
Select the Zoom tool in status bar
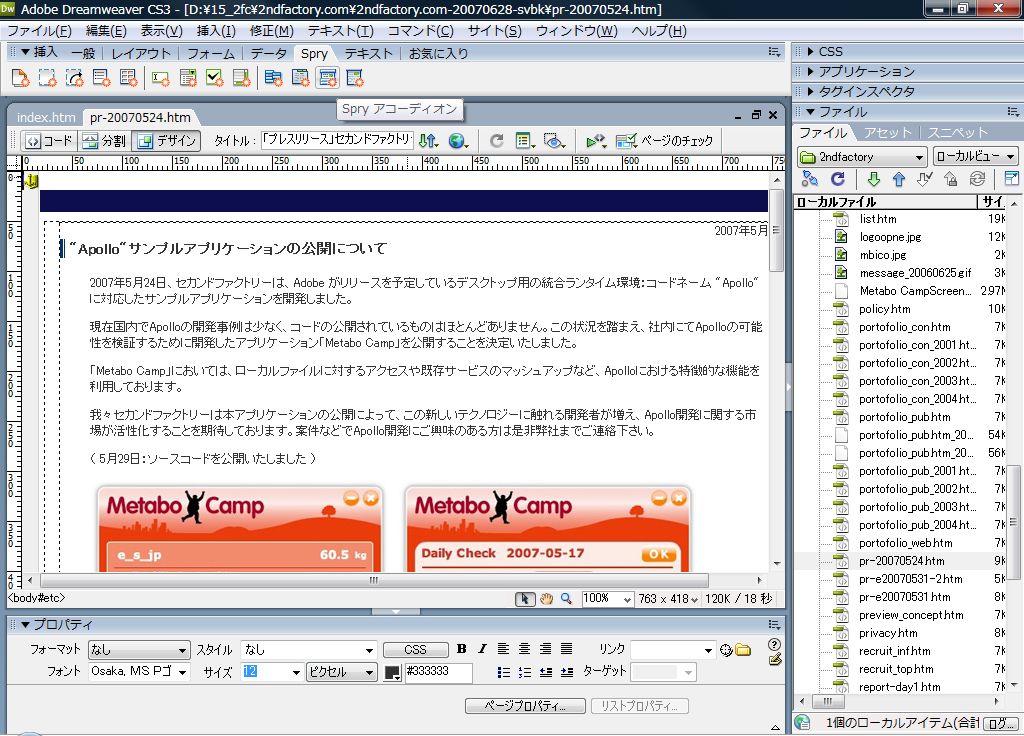566,599
